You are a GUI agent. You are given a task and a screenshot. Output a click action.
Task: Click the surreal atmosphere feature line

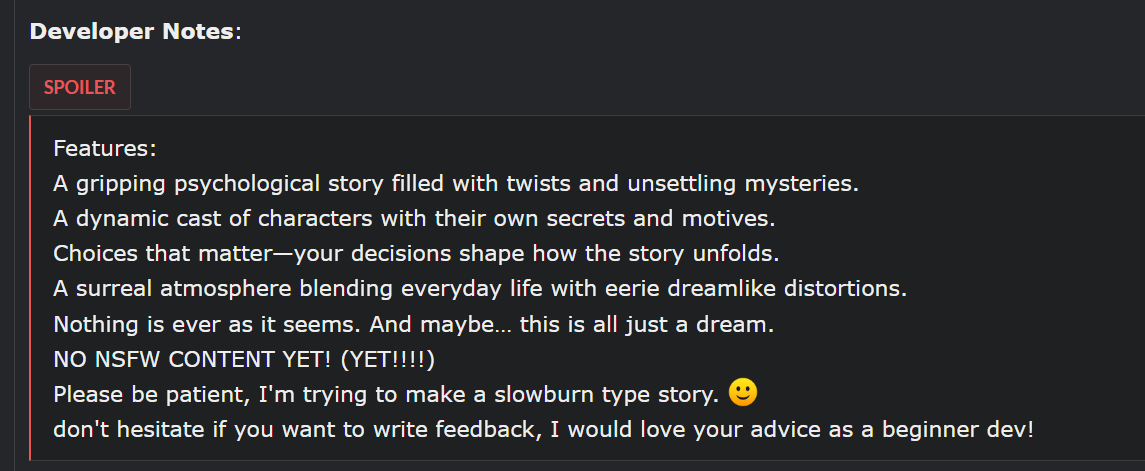coord(480,289)
